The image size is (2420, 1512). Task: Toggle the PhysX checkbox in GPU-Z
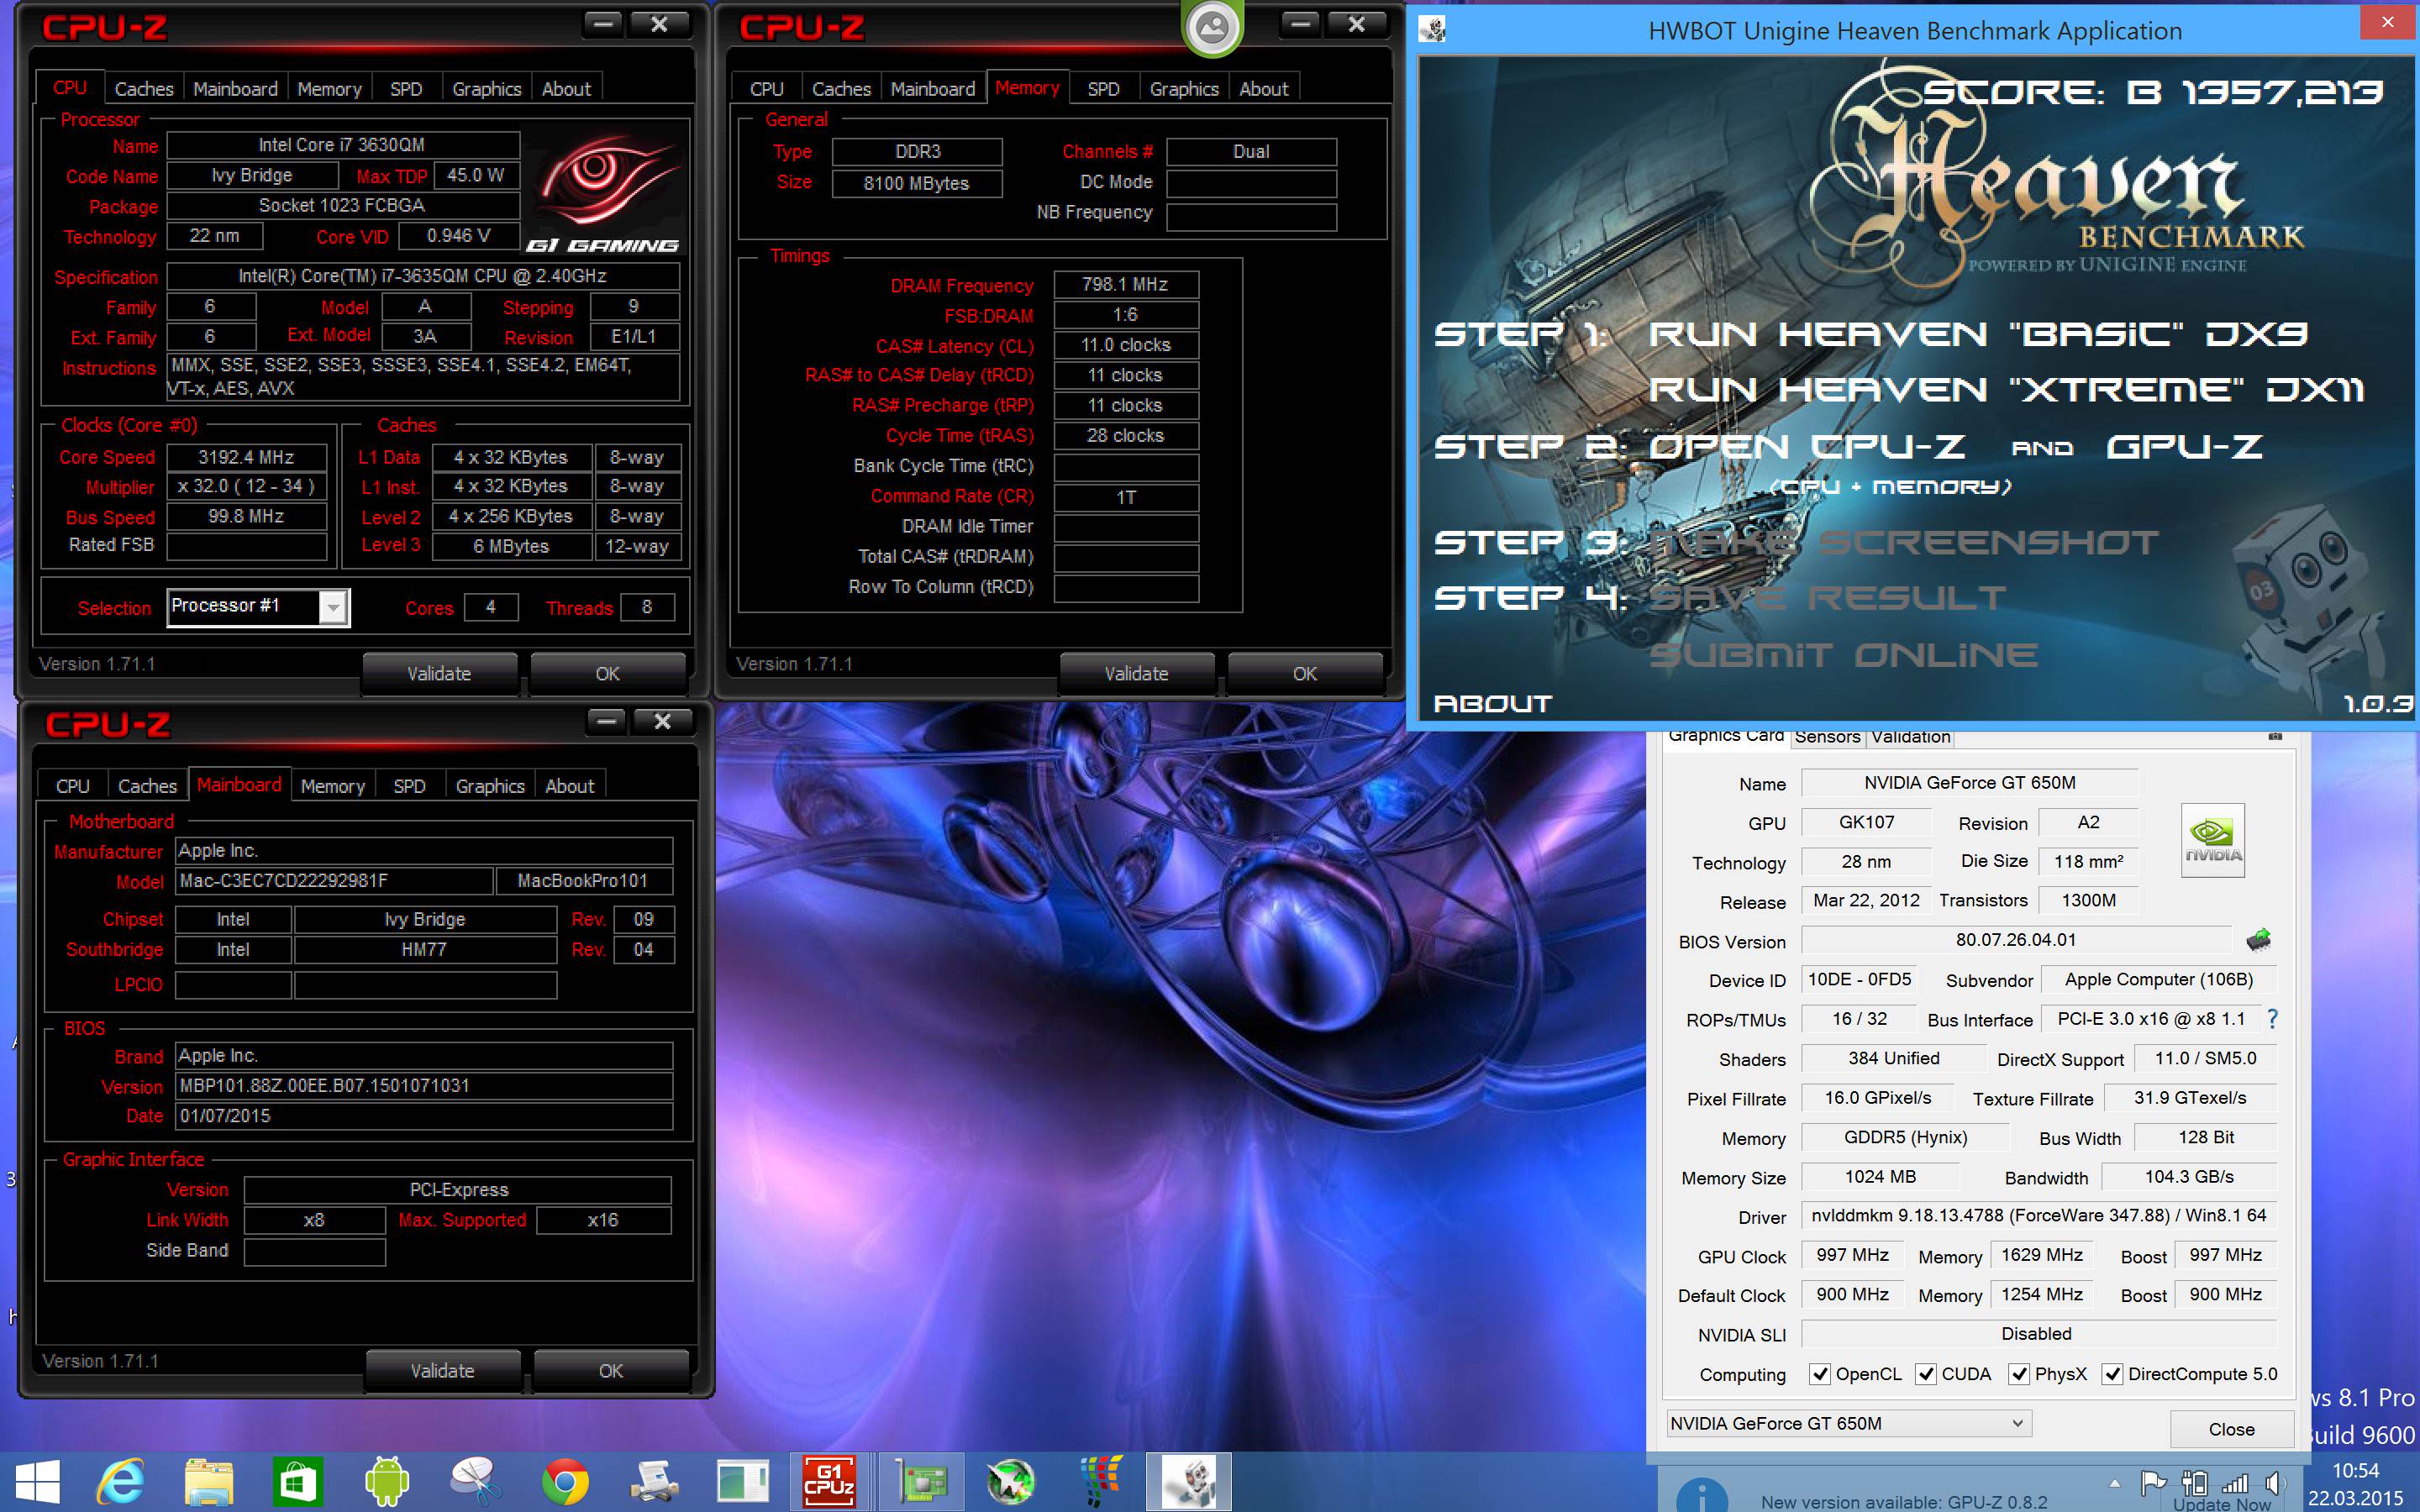click(2019, 1373)
